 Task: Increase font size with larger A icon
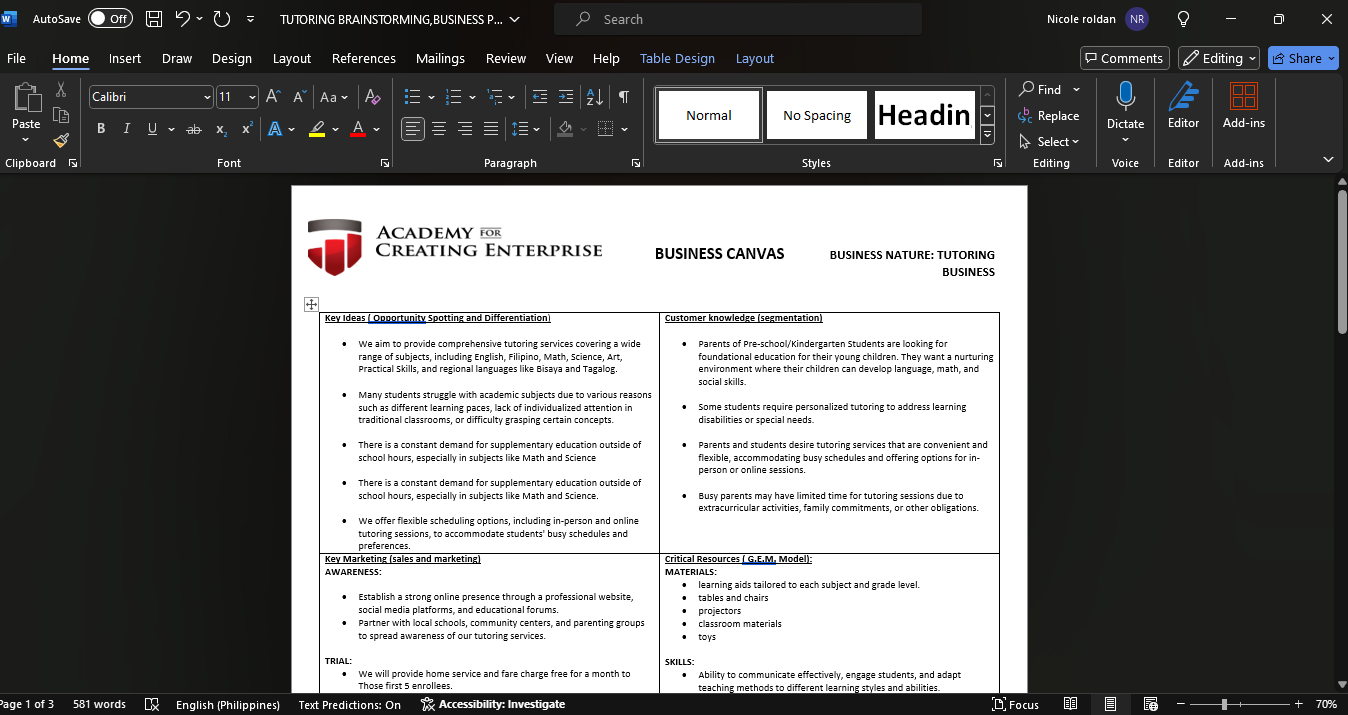[x=274, y=97]
